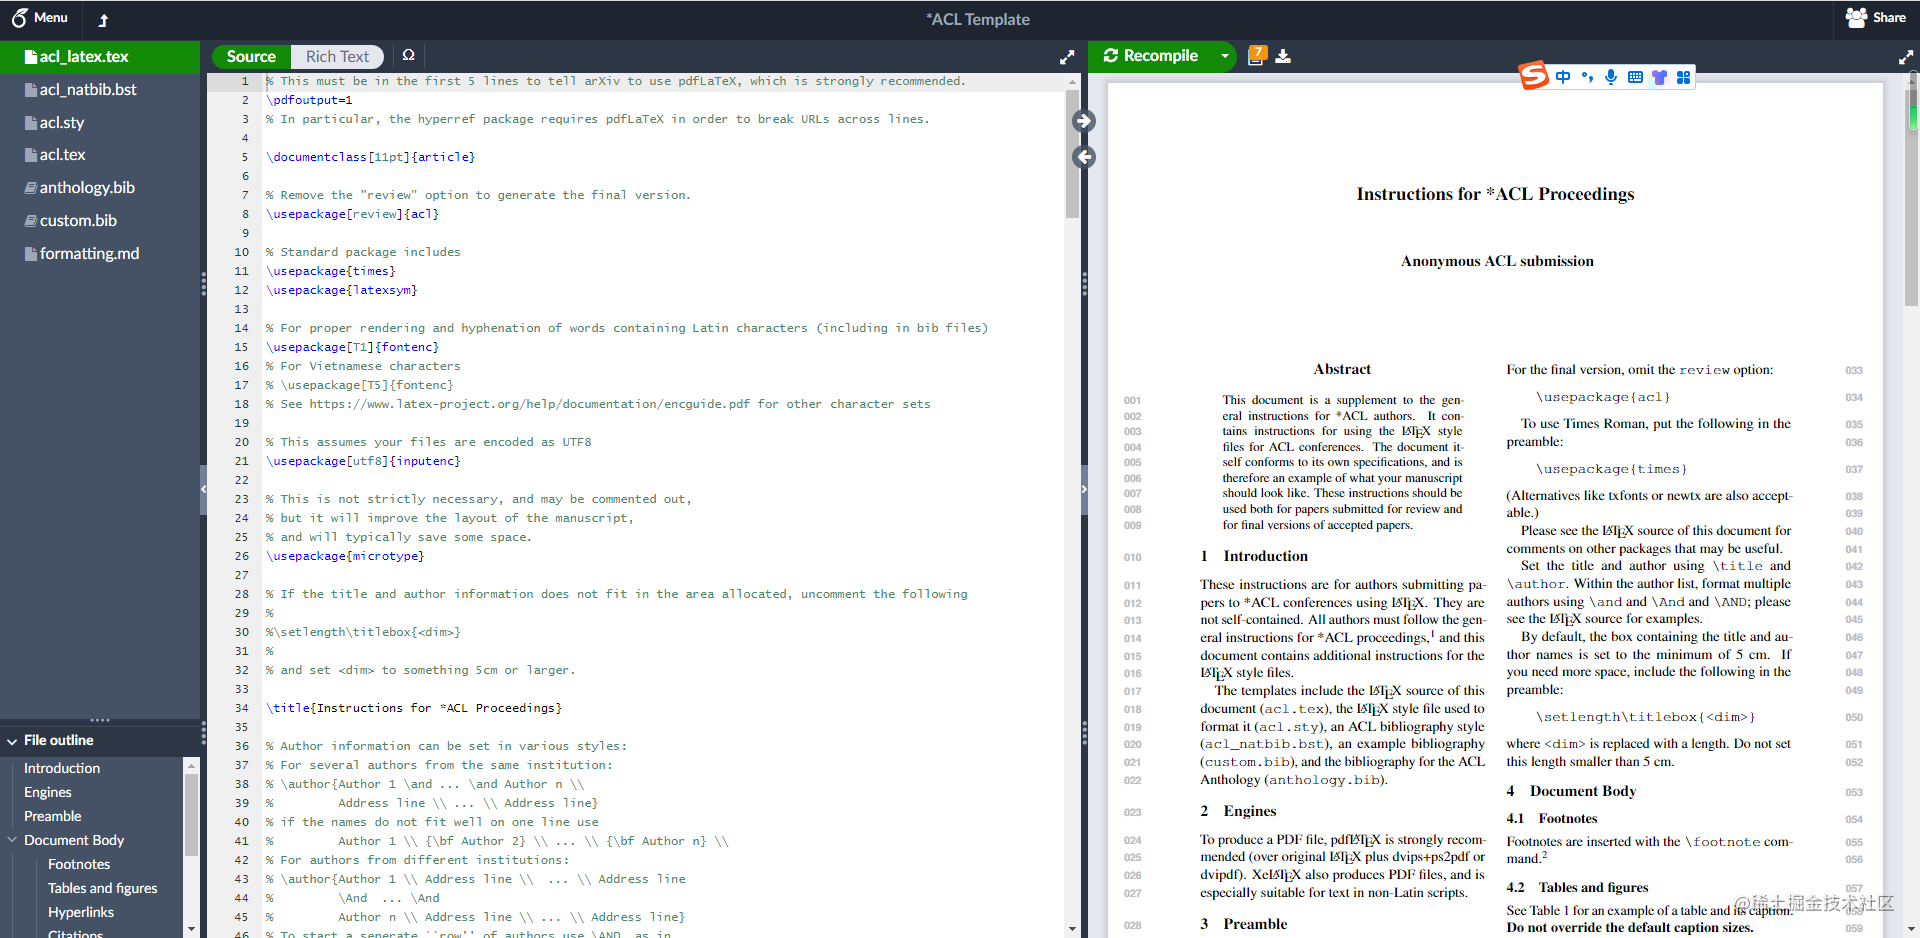Jump to PDF location with right-arrow button
1920x938 pixels.
tap(1084, 121)
